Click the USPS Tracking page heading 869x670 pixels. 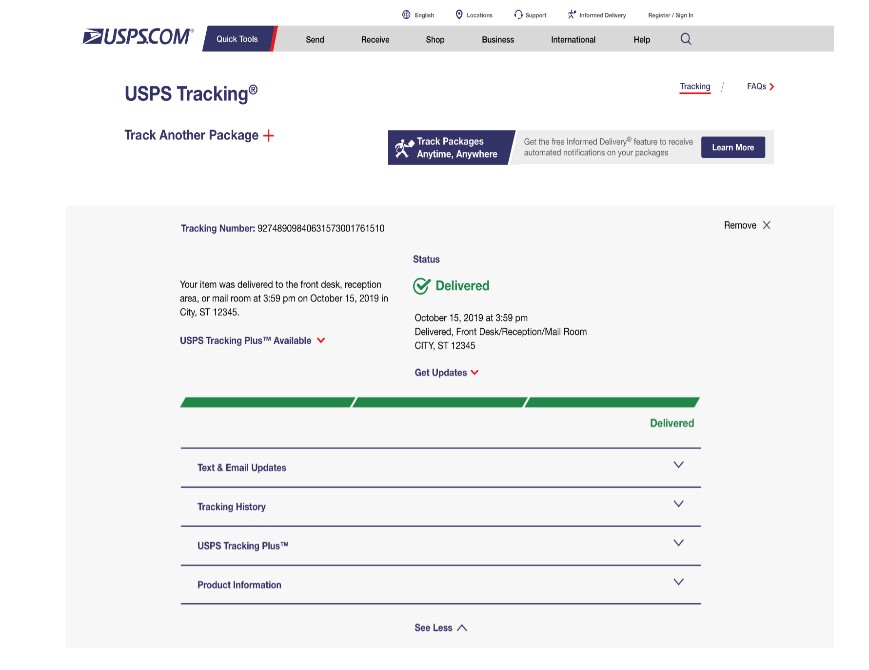click(191, 93)
